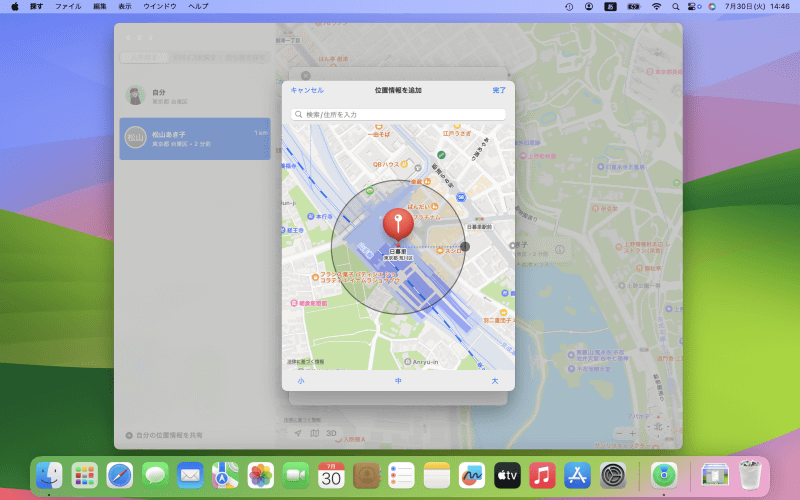Select 自分 in the people list
Screen dimensions: 800x500
coord(195,95)
